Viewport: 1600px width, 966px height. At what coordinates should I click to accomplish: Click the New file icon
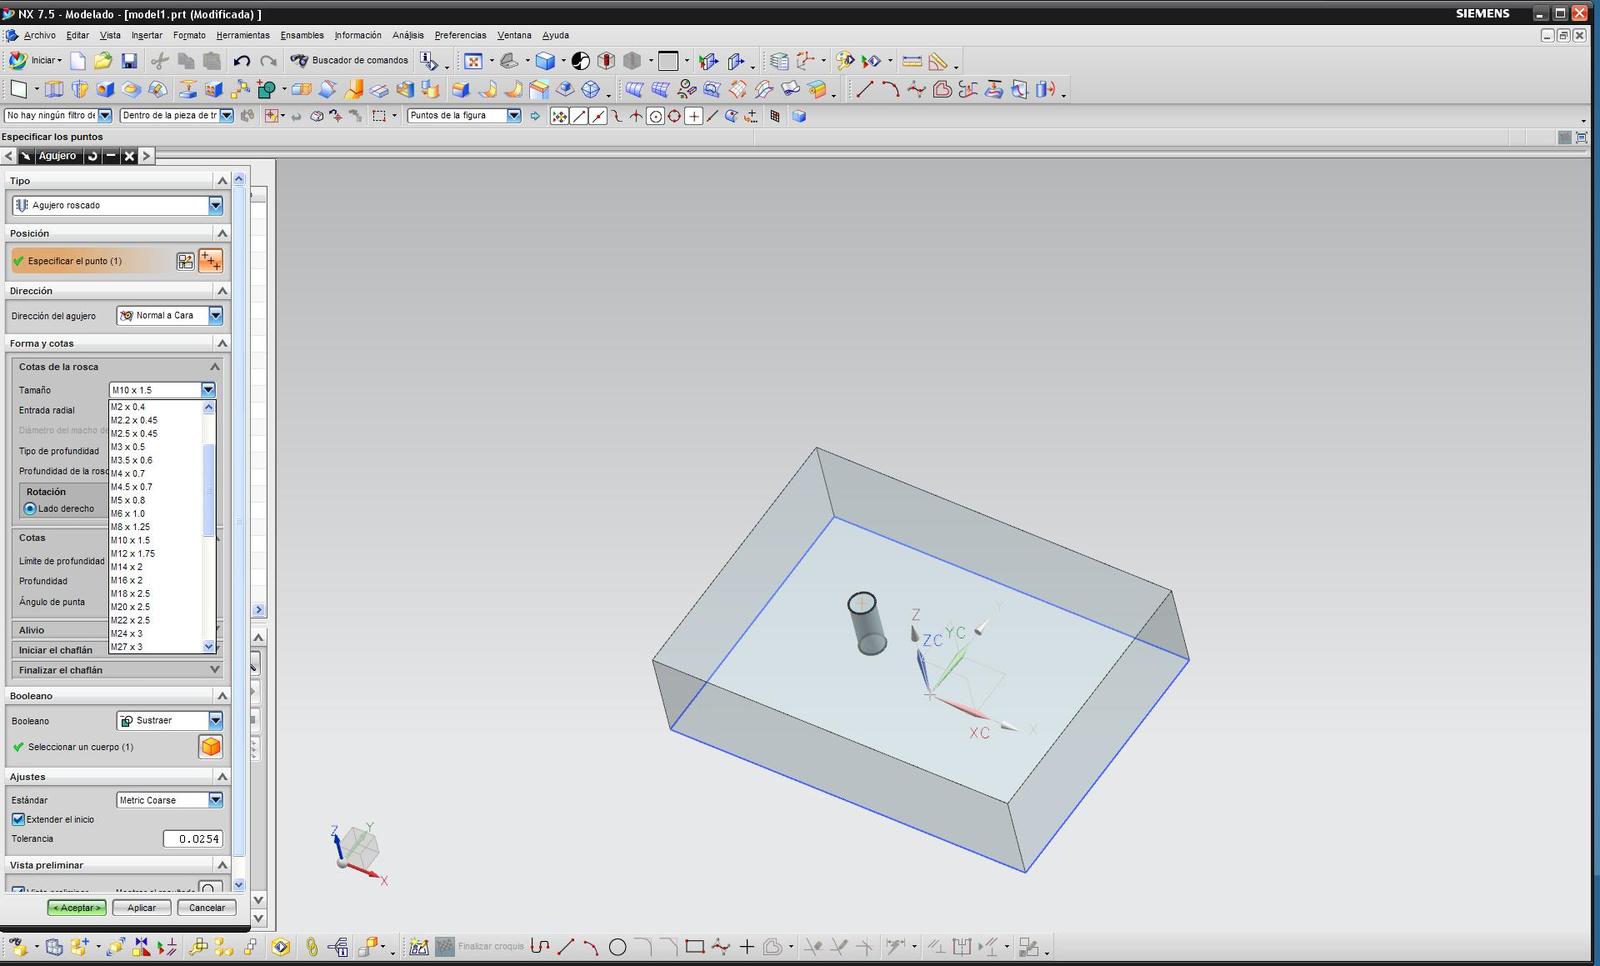(78, 61)
